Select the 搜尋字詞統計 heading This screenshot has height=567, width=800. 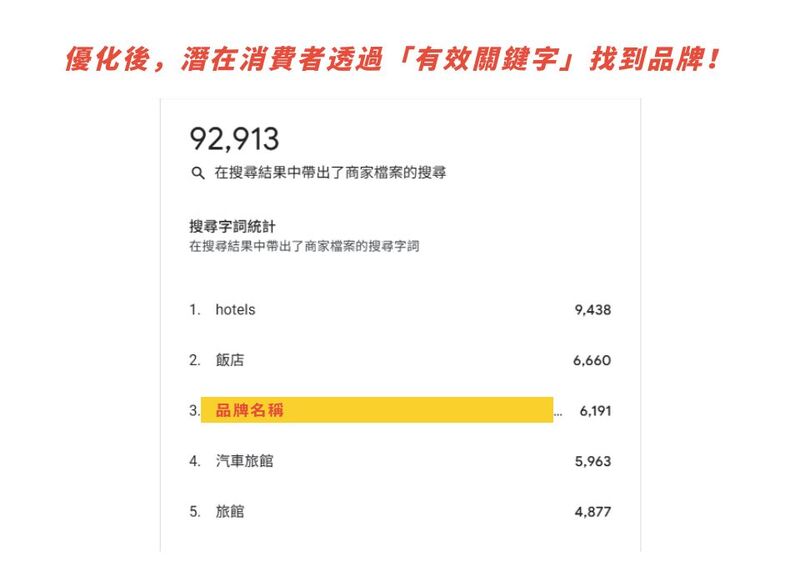232,227
